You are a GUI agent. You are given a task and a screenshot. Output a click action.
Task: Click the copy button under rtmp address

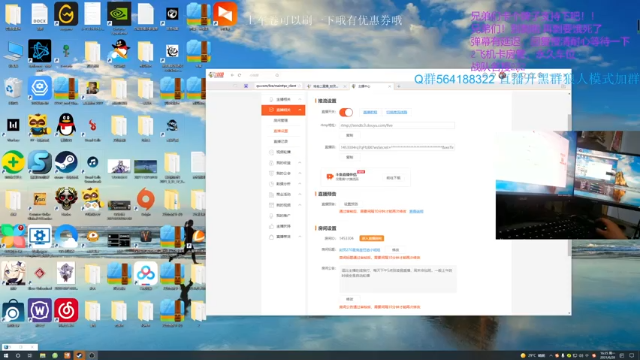point(349,135)
